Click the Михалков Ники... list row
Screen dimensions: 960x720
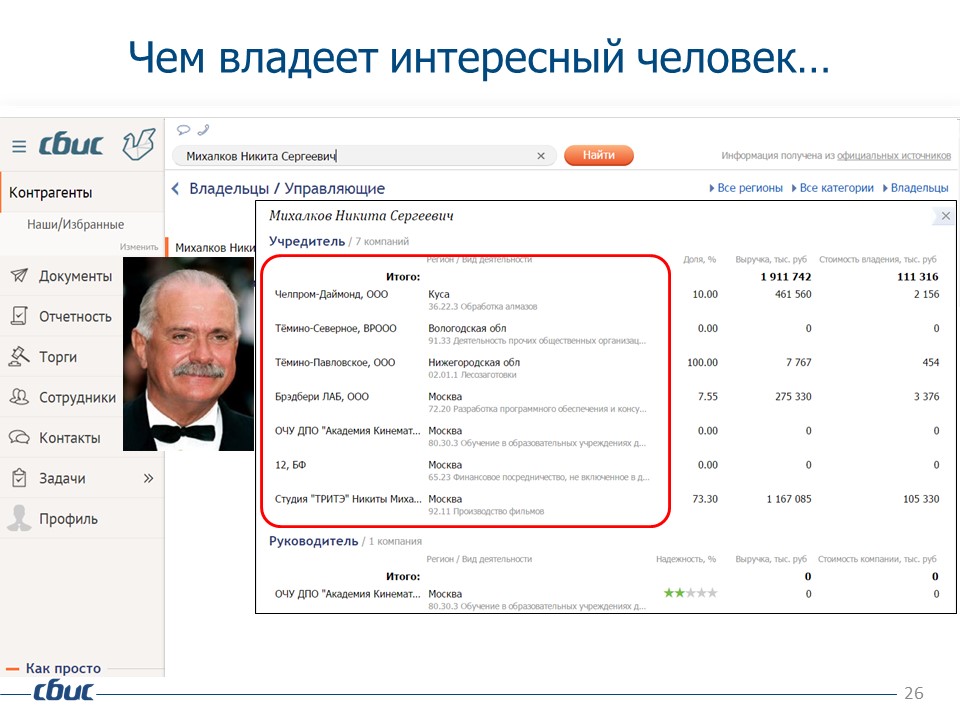(x=211, y=248)
